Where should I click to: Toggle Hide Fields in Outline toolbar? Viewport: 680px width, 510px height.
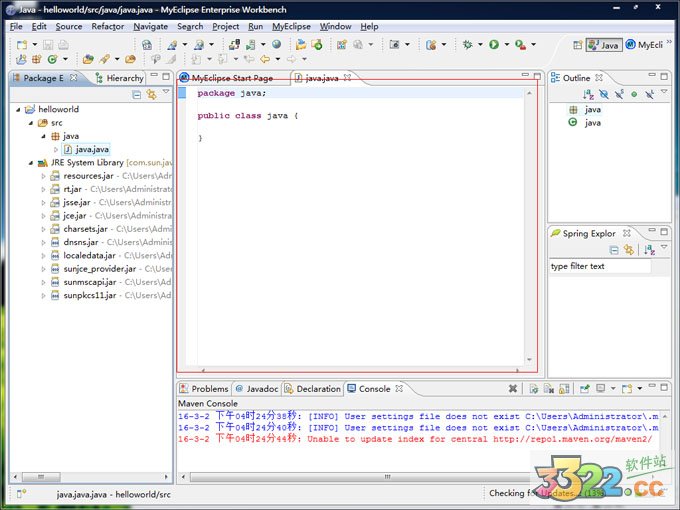[604, 94]
